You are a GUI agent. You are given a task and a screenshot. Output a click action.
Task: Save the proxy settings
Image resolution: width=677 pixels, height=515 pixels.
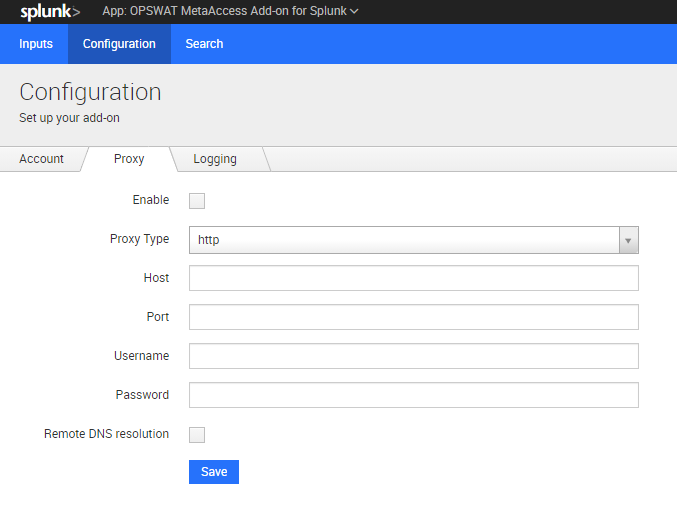tap(214, 472)
